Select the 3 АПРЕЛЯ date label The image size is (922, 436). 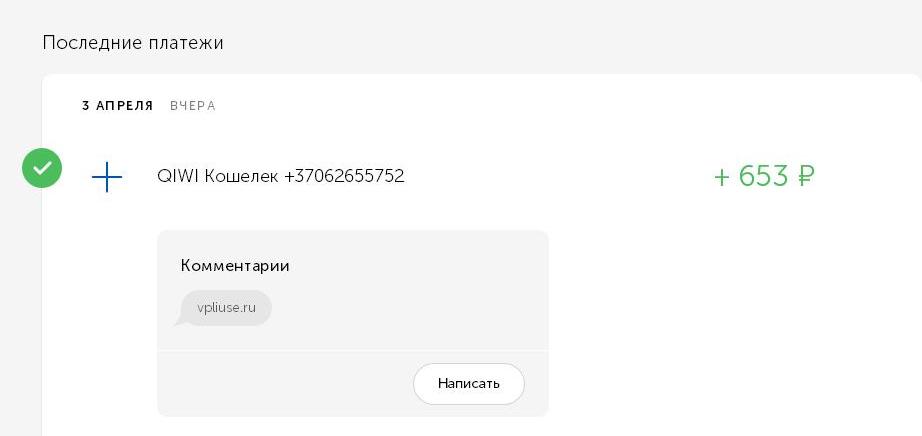(118, 106)
